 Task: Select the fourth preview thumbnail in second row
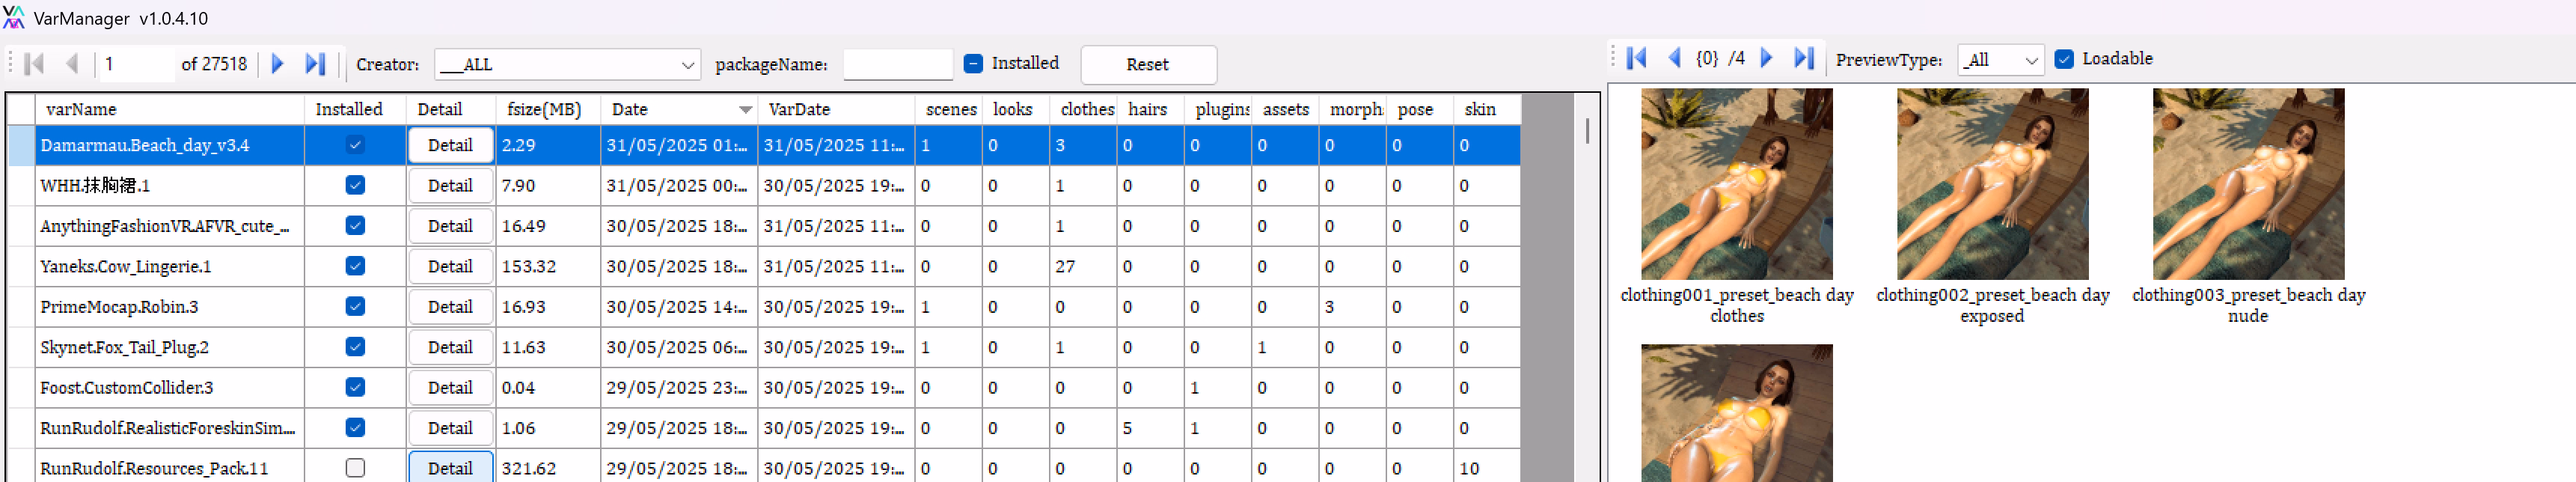click(x=1736, y=413)
